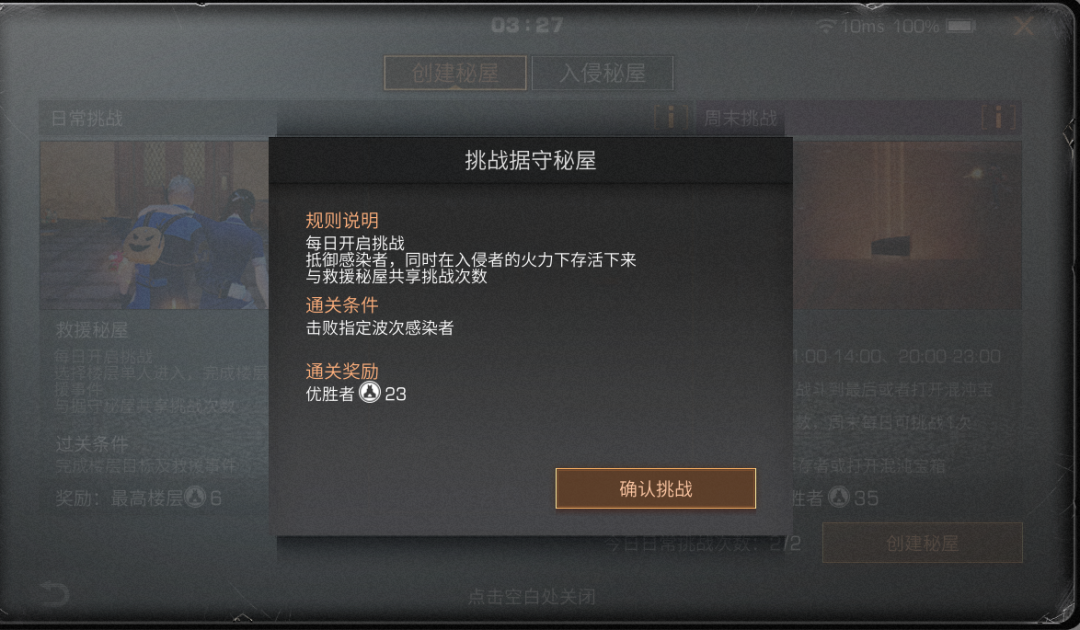This screenshot has width=1080, height=630.
Task: Open the 入侵秘屋 tab
Action: [x=603, y=72]
